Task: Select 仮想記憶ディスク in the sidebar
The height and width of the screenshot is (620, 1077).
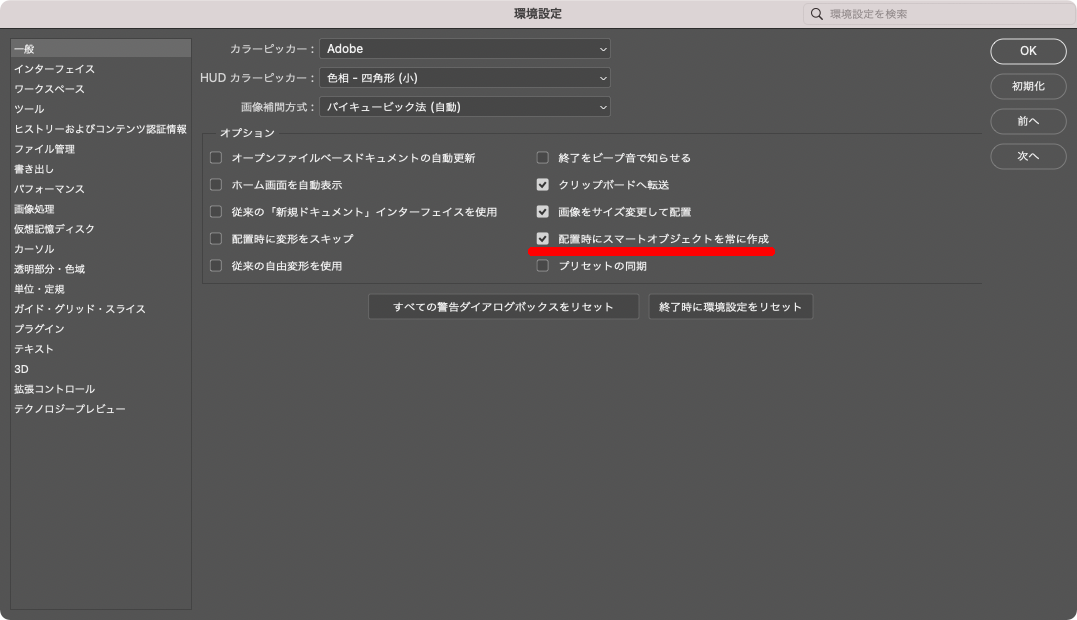Action: click(58, 228)
